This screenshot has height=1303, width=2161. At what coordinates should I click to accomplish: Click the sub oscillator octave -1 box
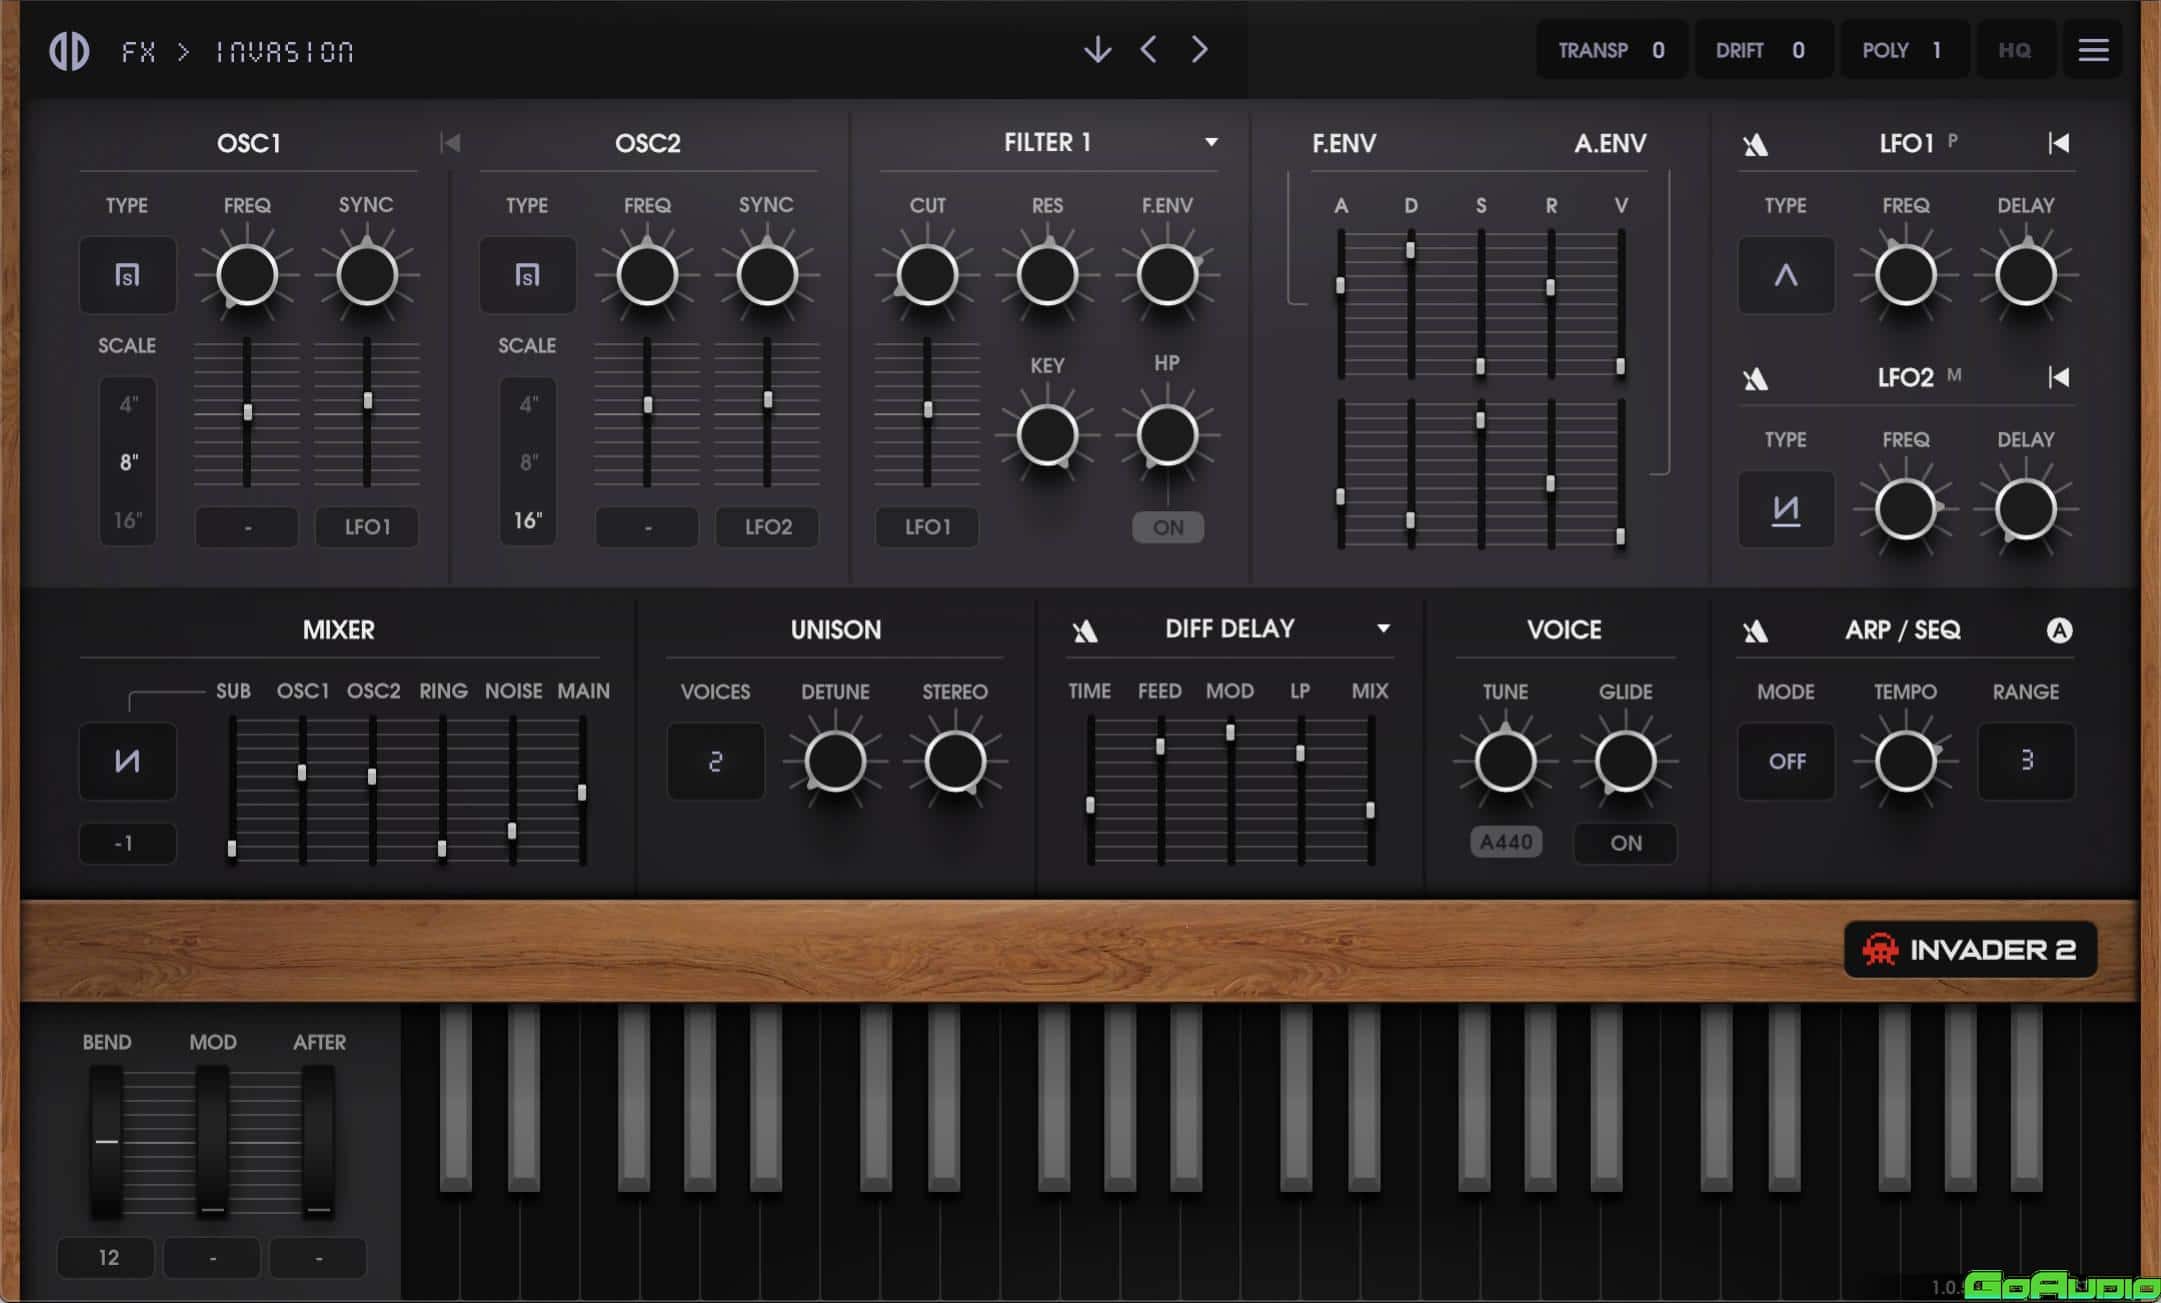click(127, 843)
